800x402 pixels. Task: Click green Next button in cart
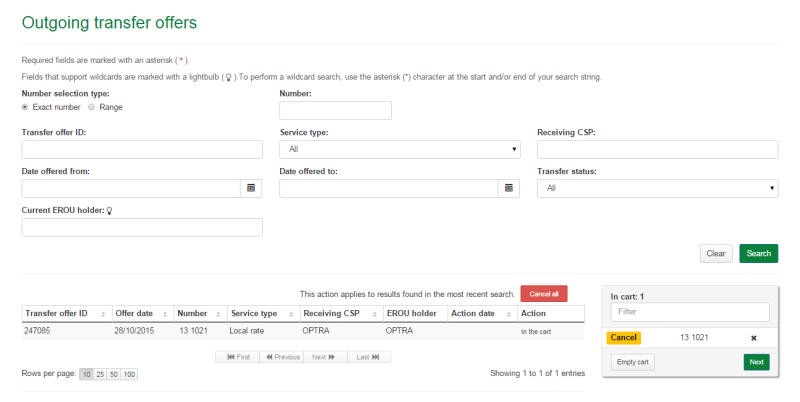[757, 362]
